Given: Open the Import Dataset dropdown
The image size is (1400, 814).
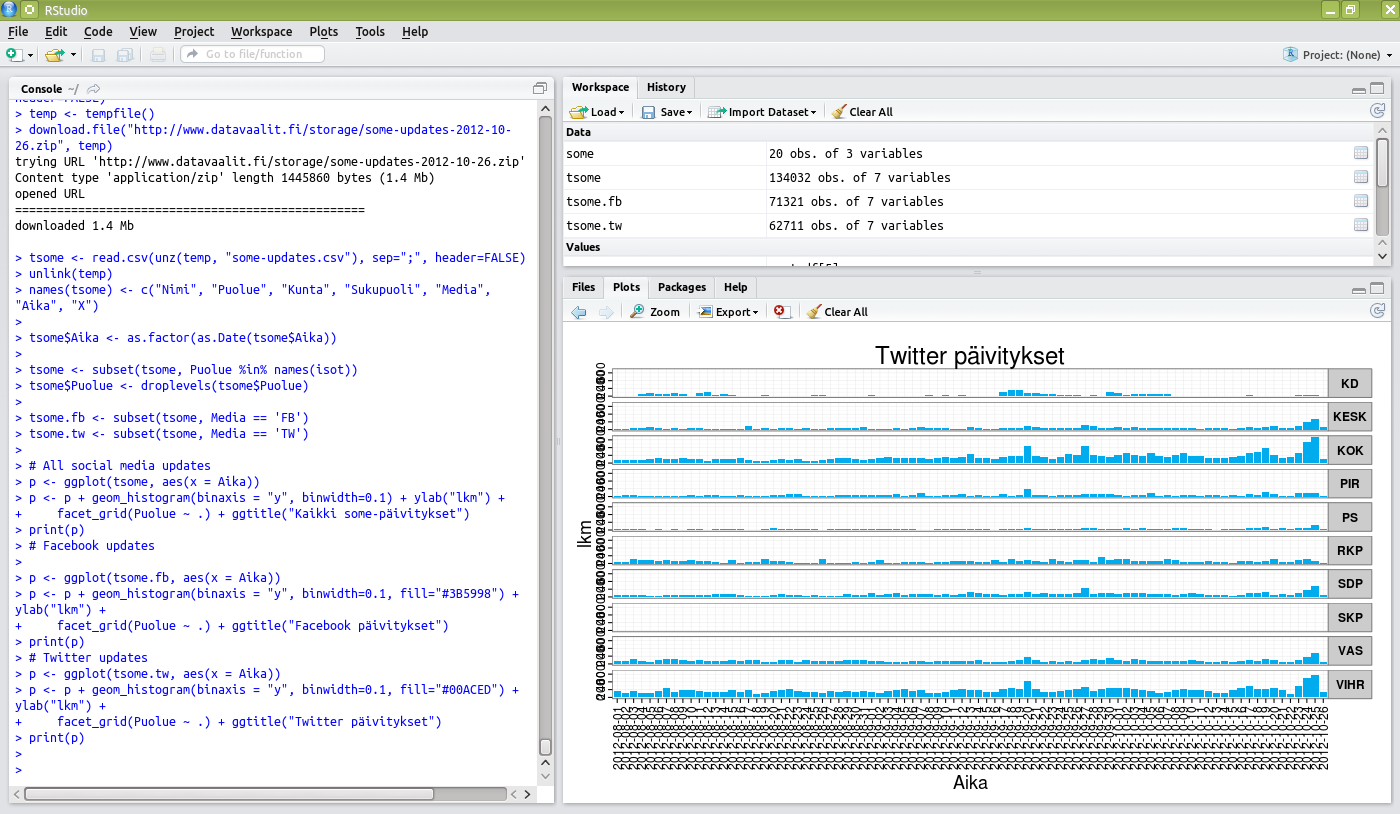Looking at the screenshot, I should (x=762, y=112).
